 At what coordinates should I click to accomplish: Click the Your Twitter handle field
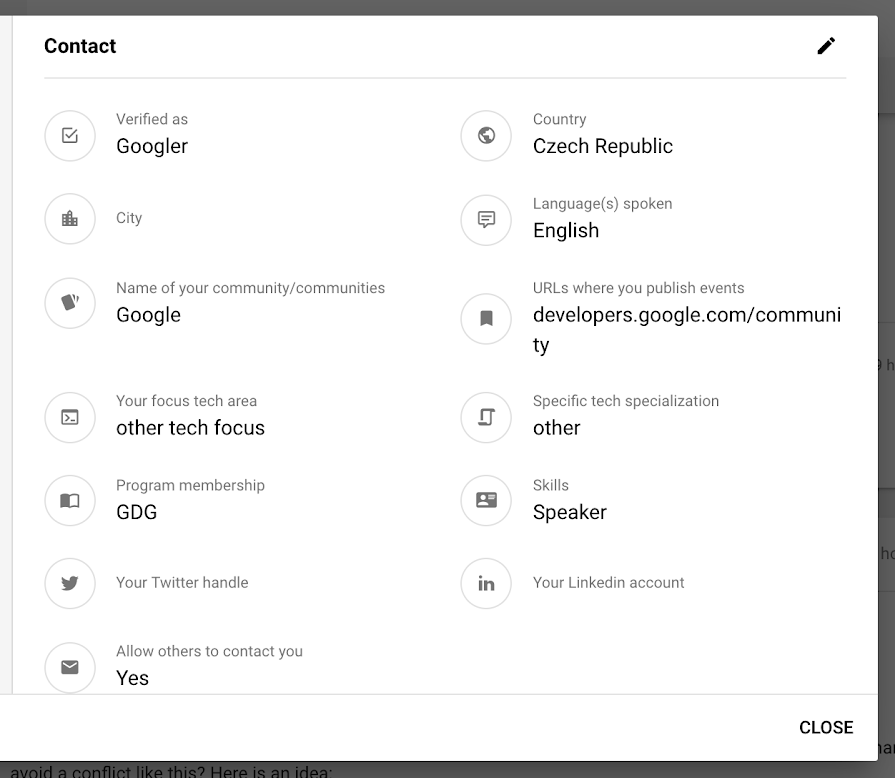[x=182, y=582]
